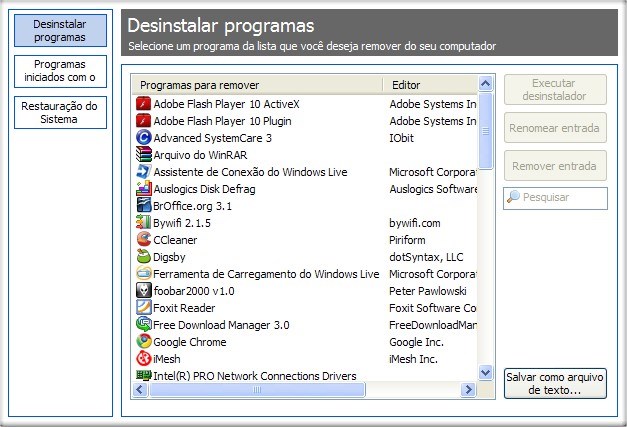Click the Auslogics Disk Defrag icon
Viewport: 627px width, 427px height.
click(x=144, y=189)
